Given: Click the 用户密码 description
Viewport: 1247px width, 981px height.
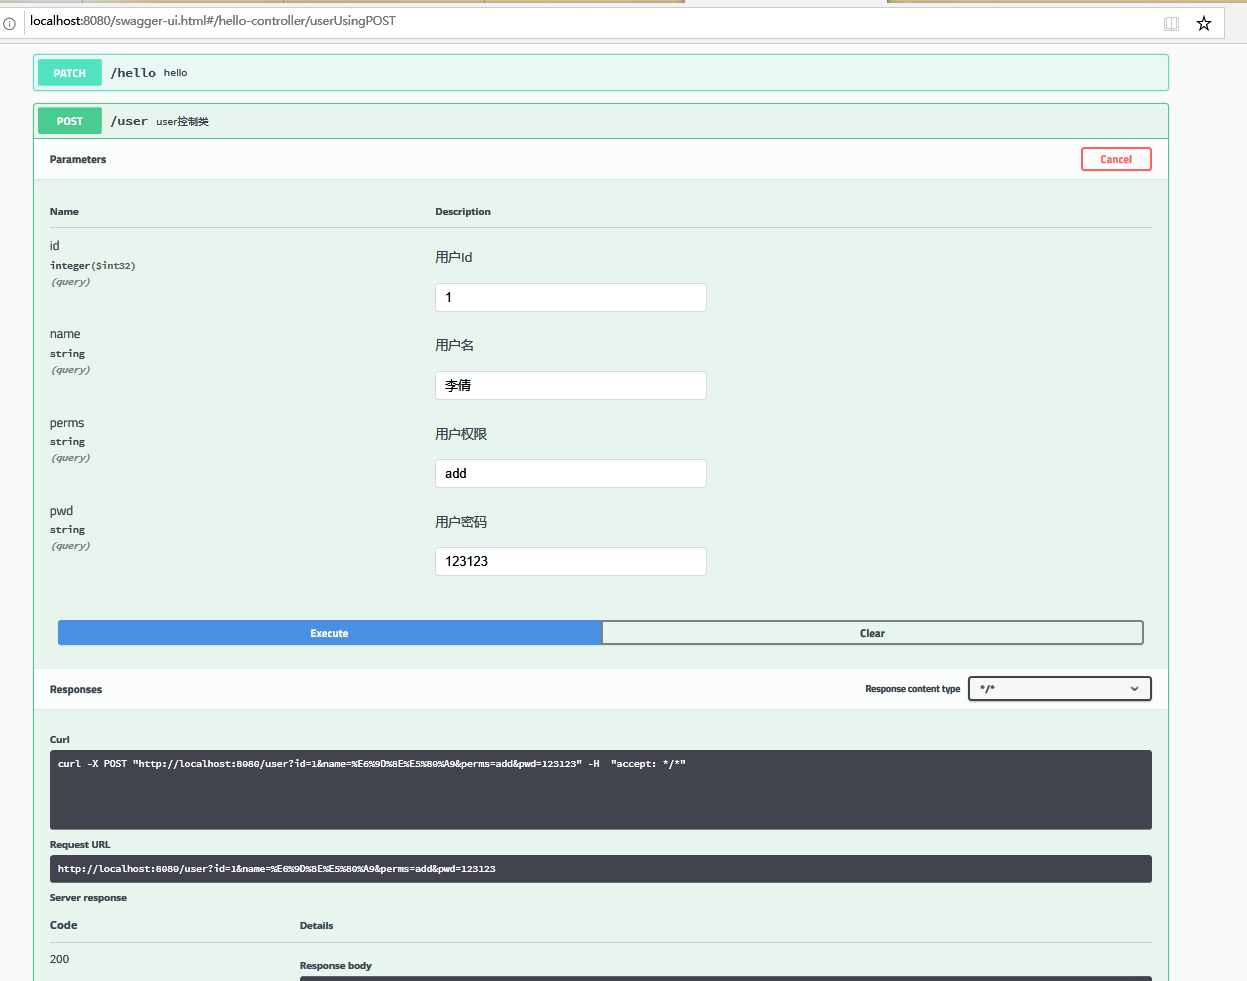Looking at the screenshot, I should coord(461,522).
